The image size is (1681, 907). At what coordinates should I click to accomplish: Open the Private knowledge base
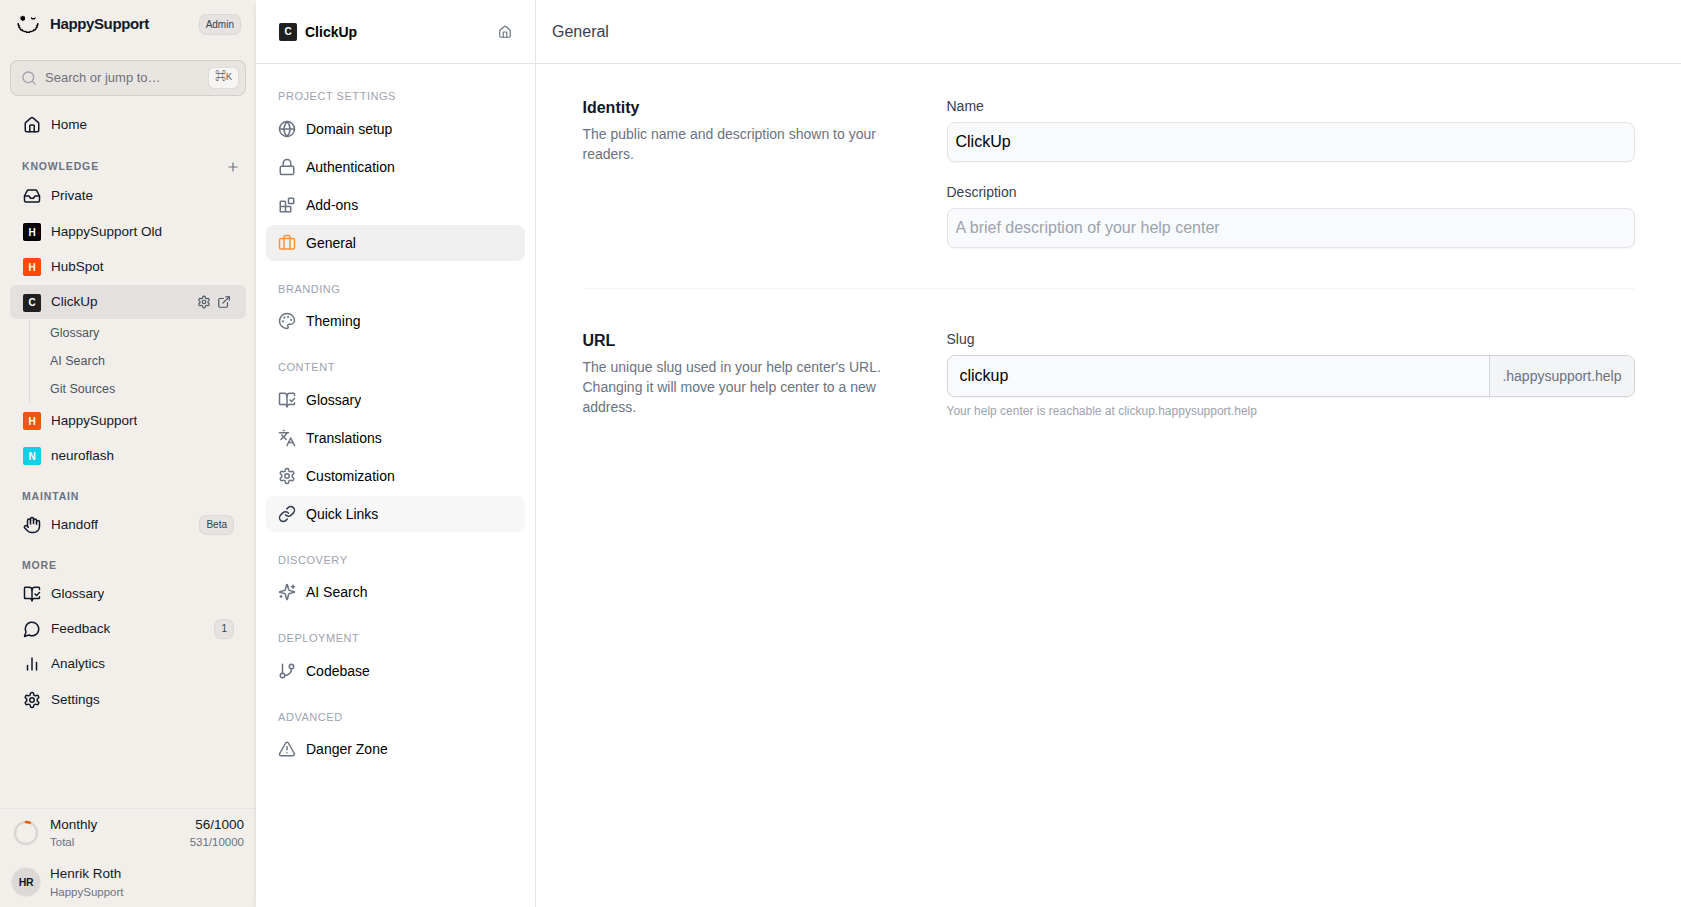tap(128, 196)
